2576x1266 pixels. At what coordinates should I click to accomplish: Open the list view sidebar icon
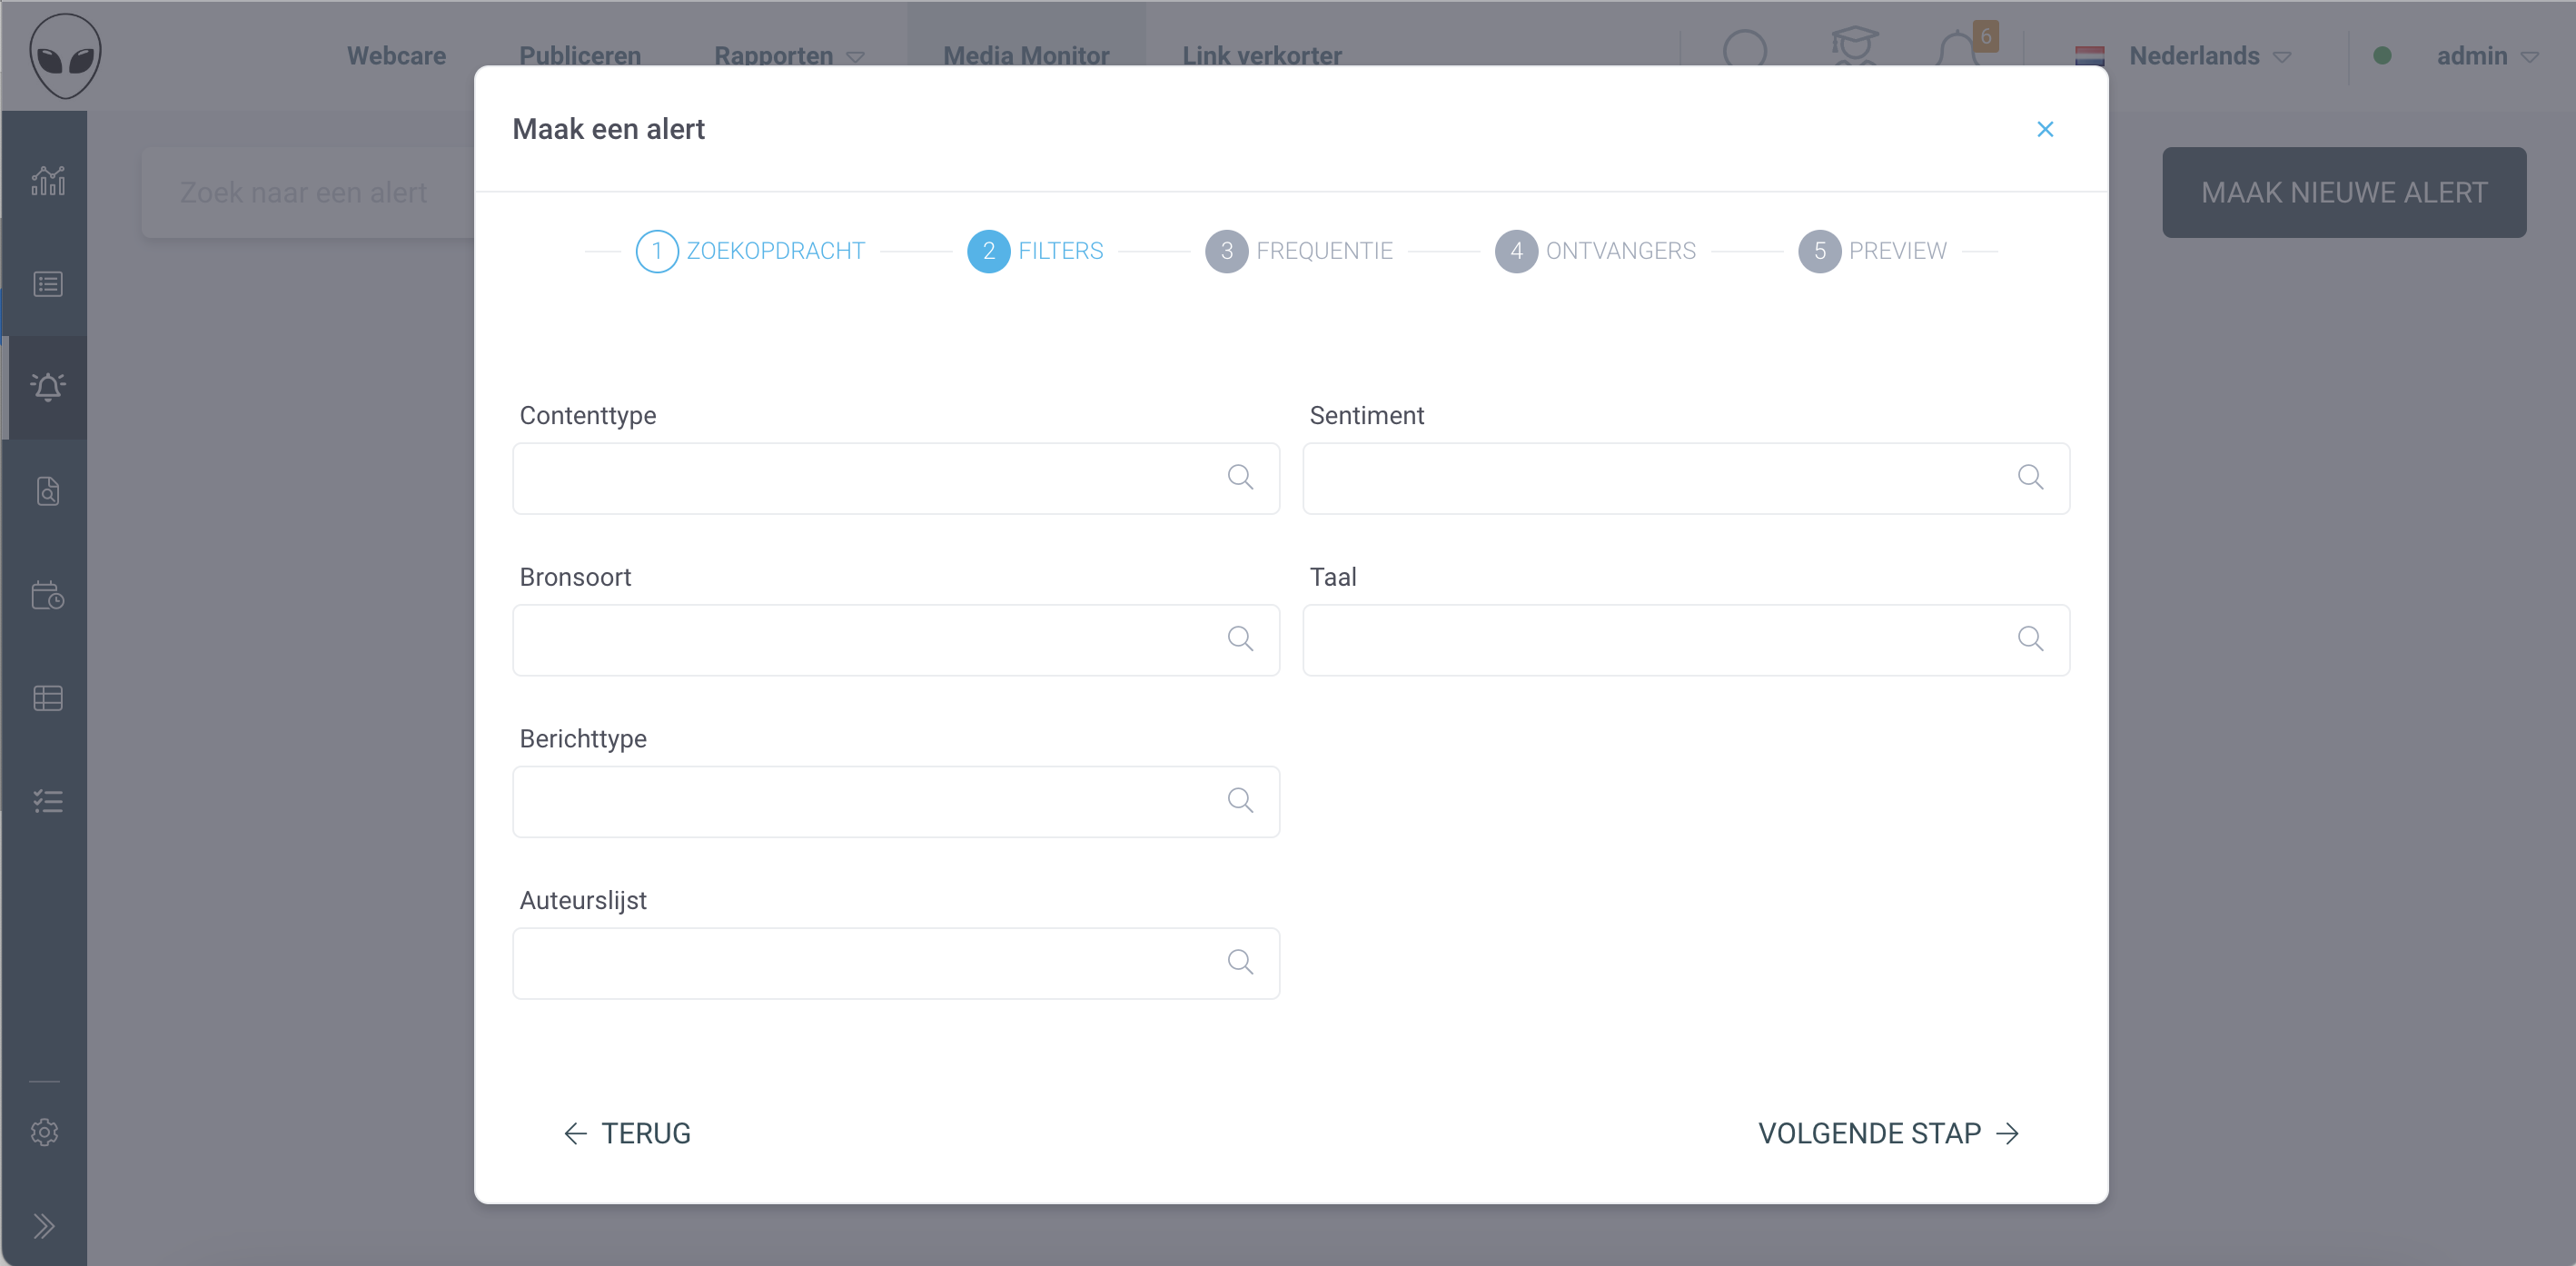[x=48, y=284]
